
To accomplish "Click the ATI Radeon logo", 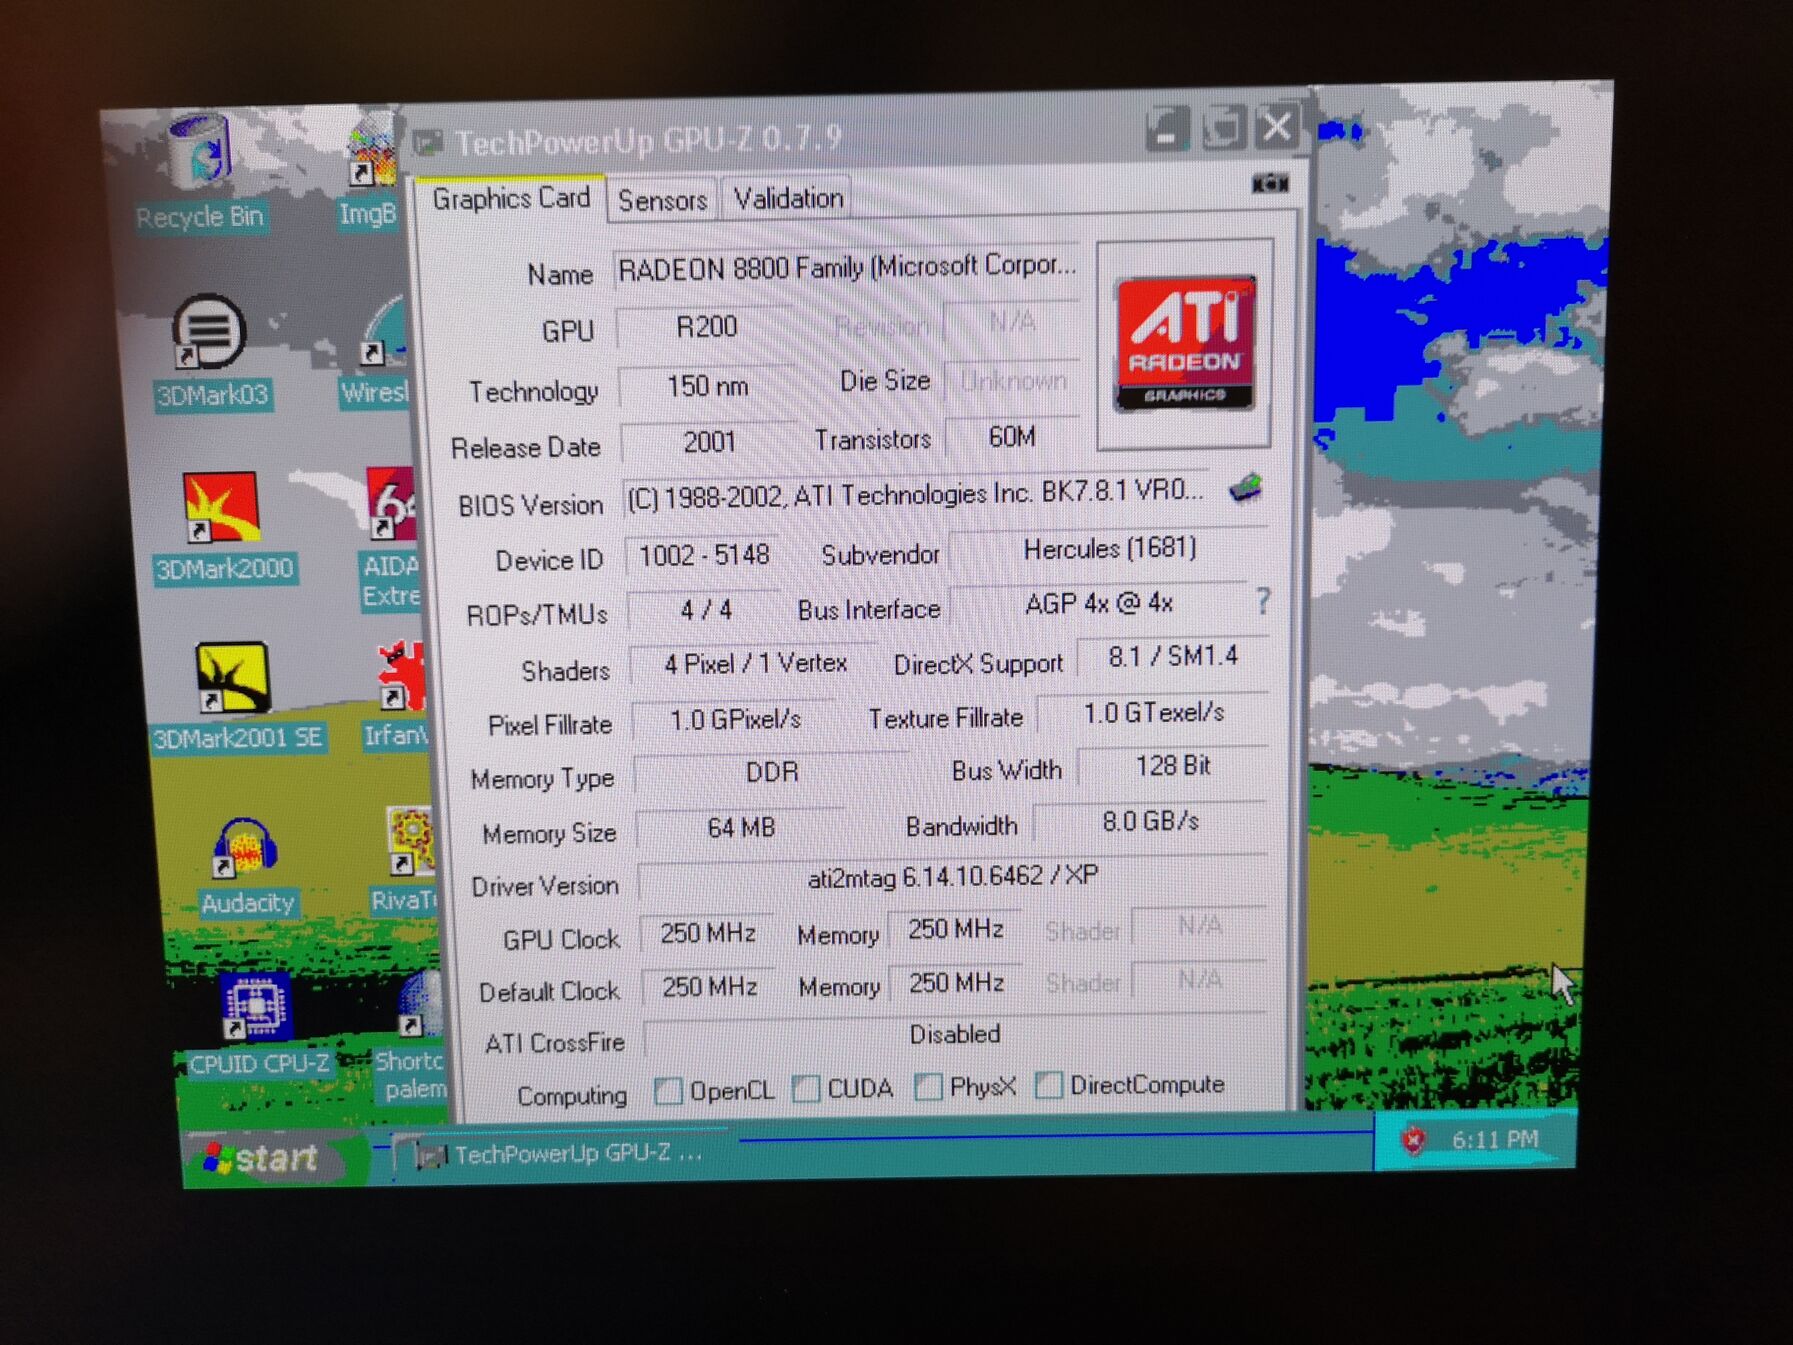I will click(x=1184, y=344).
